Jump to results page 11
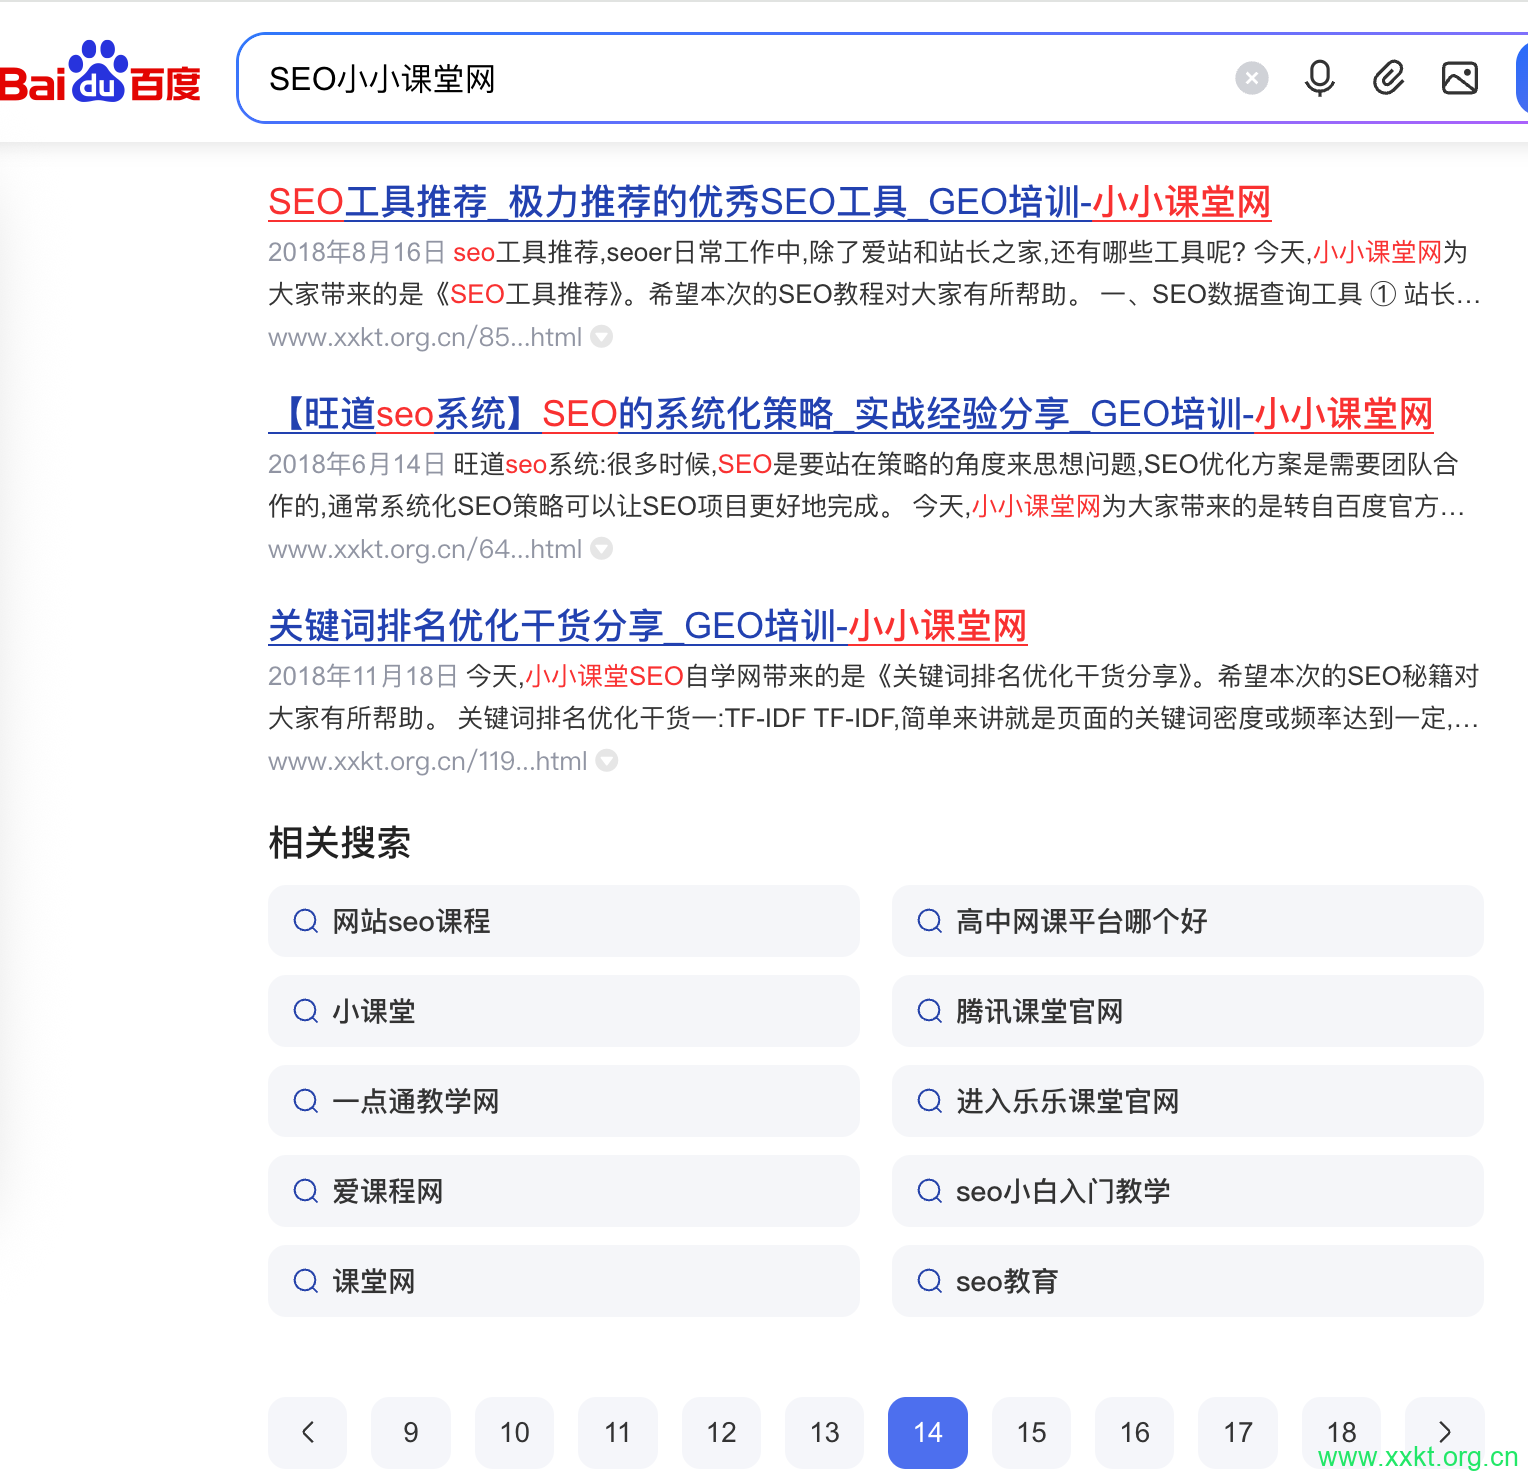Screen dimensions: 1528x1476 point(618,1432)
